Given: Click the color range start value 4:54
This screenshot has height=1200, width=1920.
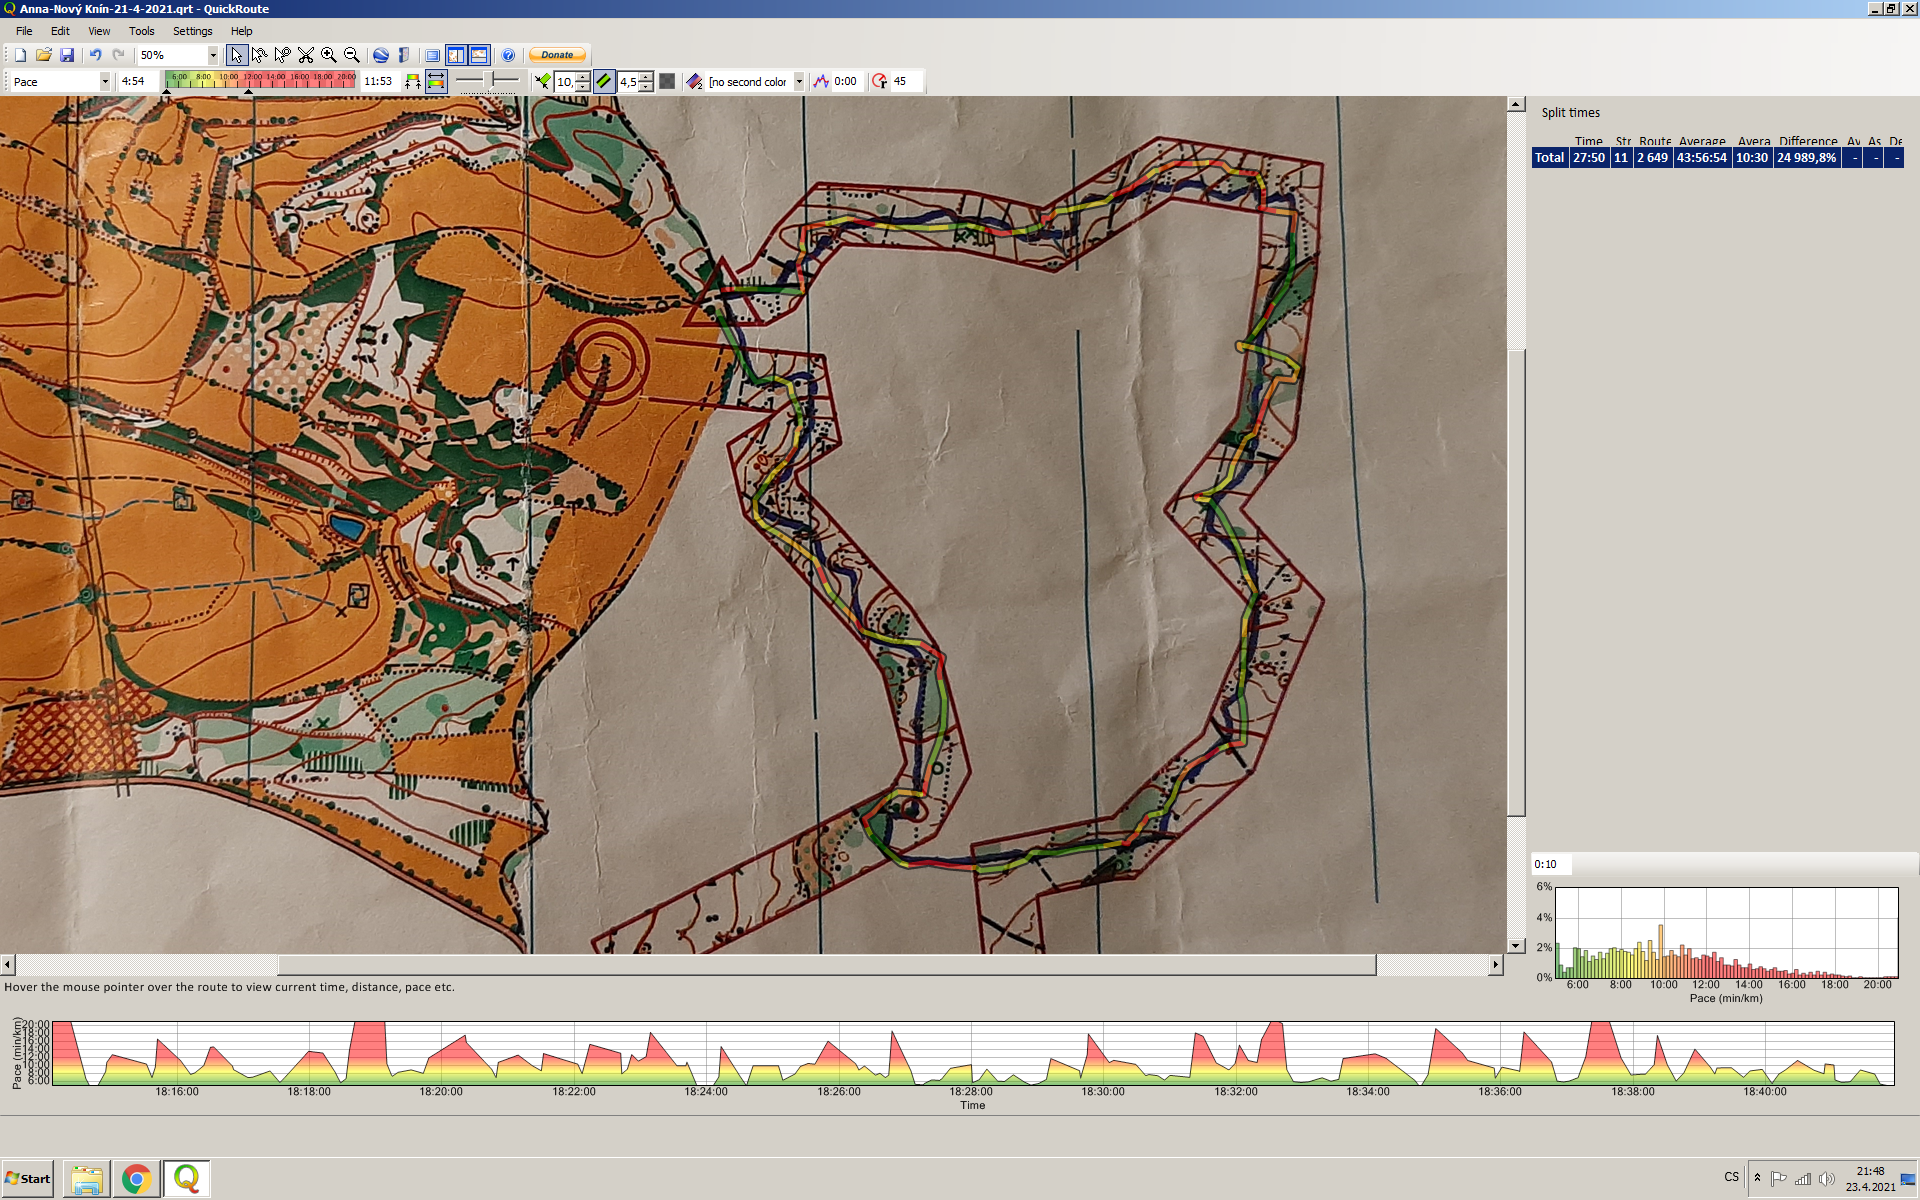Looking at the screenshot, I should 137,81.
